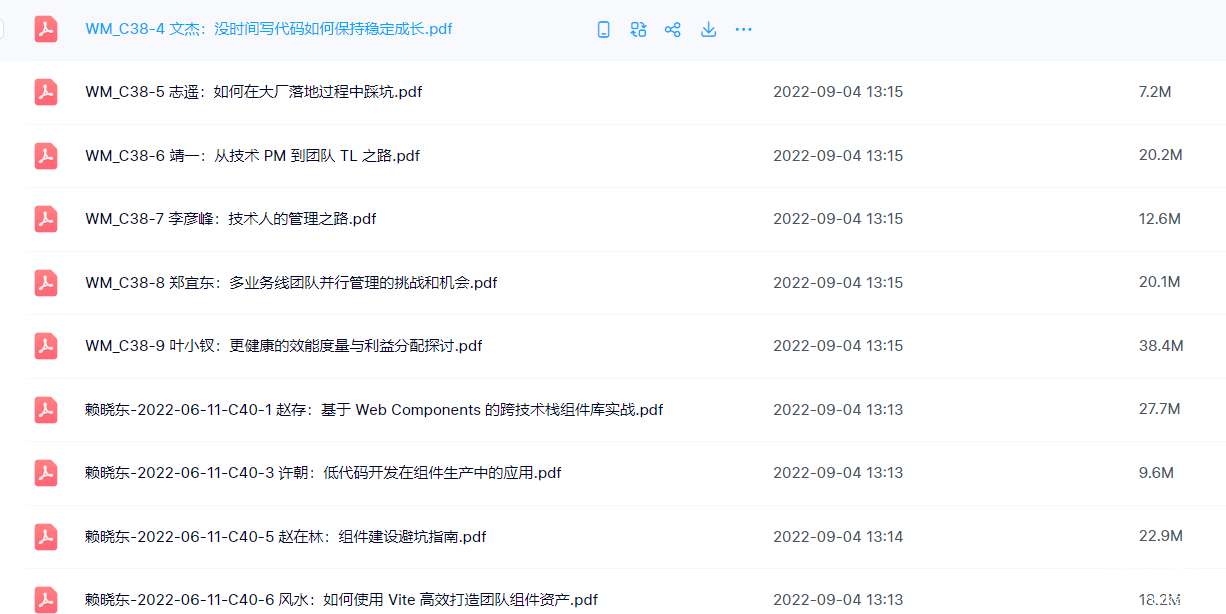Screen dimensions: 1226x614
Task: Click the PDF icon of C40-5 赵在林 file
Action: 46,537
